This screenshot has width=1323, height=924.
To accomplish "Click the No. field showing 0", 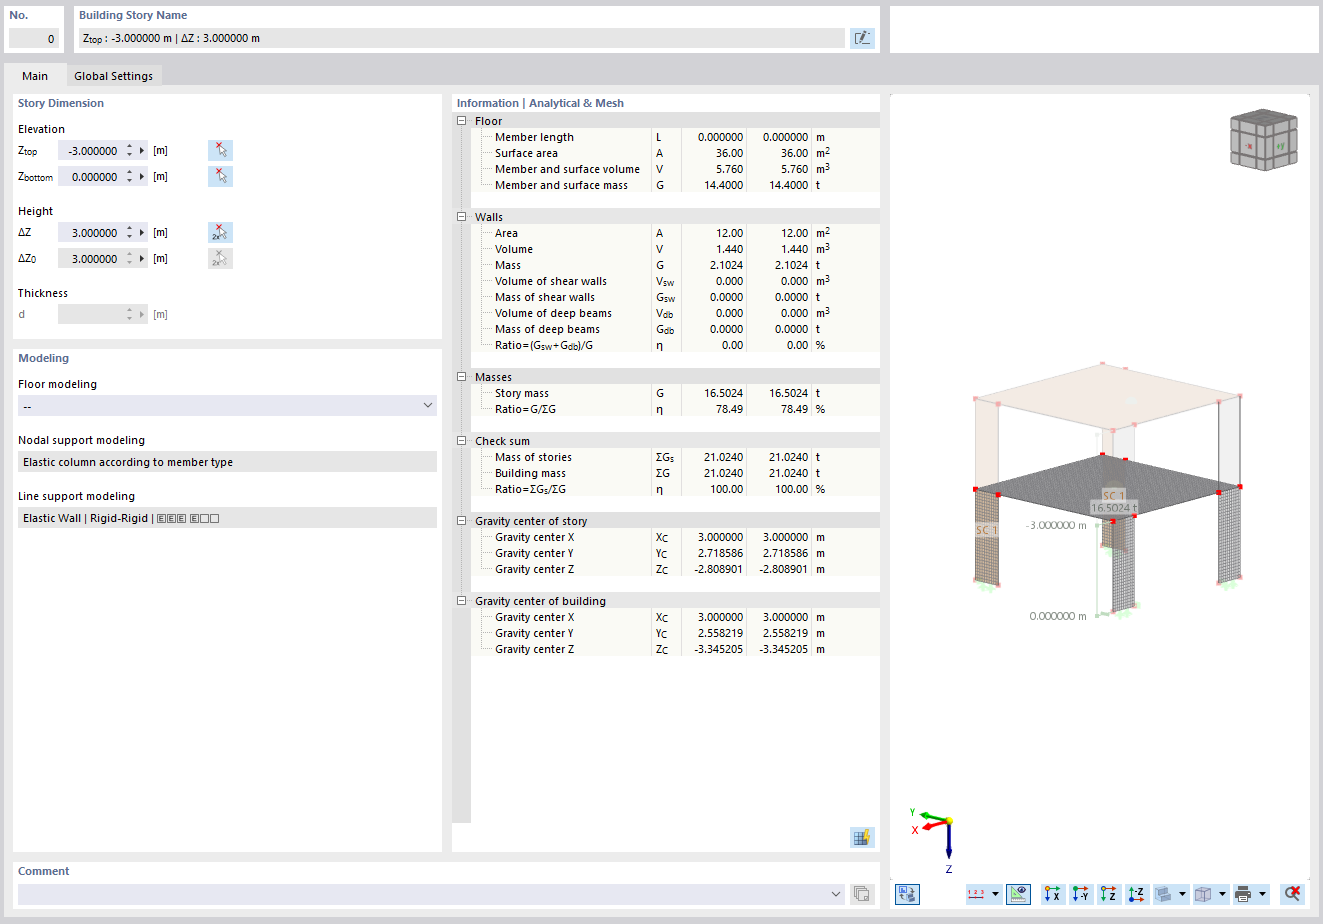I will pyautogui.click(x=34, y=38).
